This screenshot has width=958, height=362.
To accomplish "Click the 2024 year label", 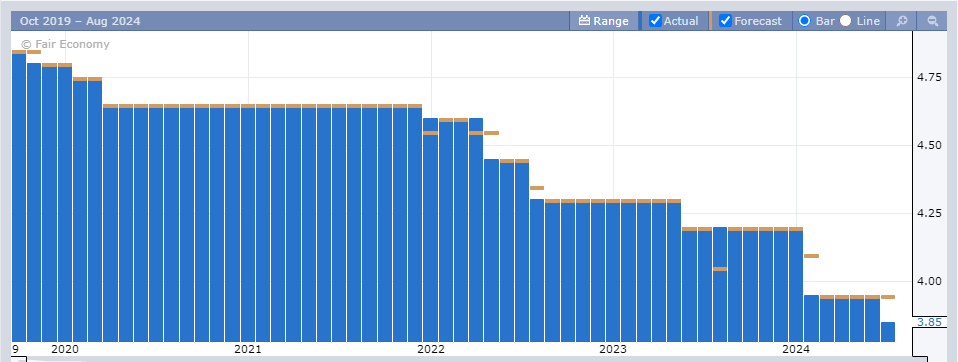I will click(796, 349).
